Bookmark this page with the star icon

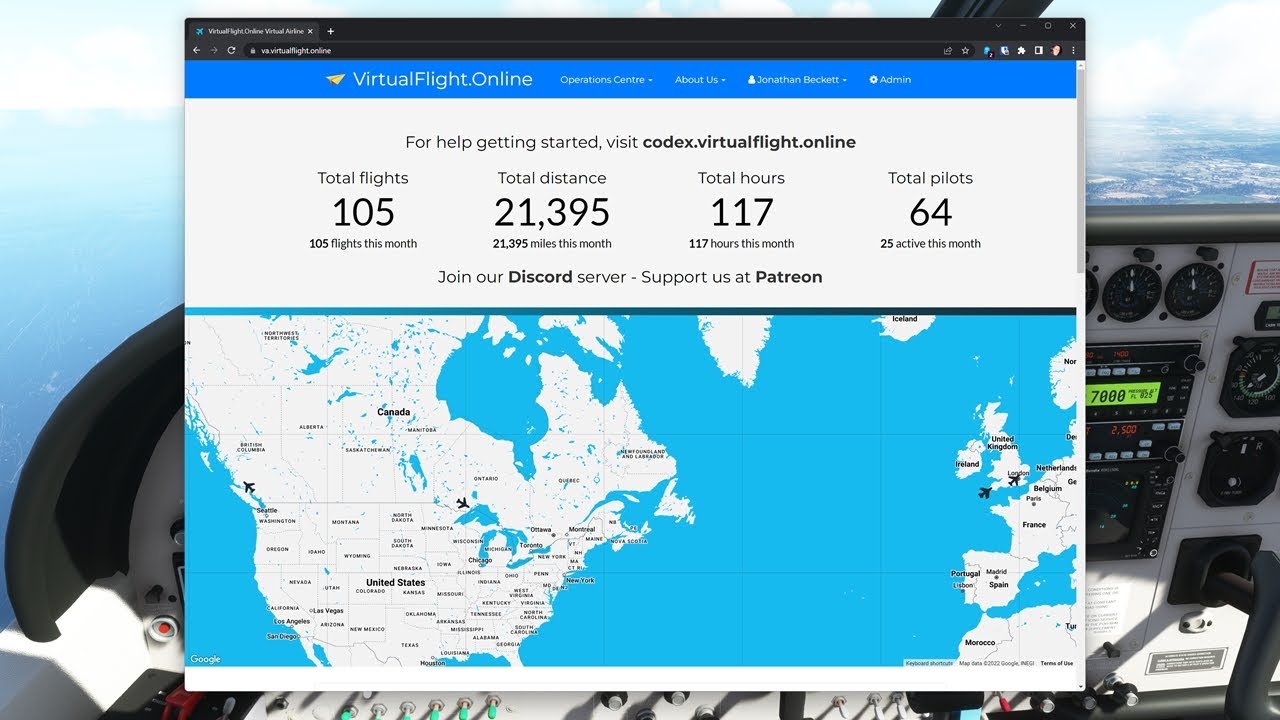click(965, 50)
